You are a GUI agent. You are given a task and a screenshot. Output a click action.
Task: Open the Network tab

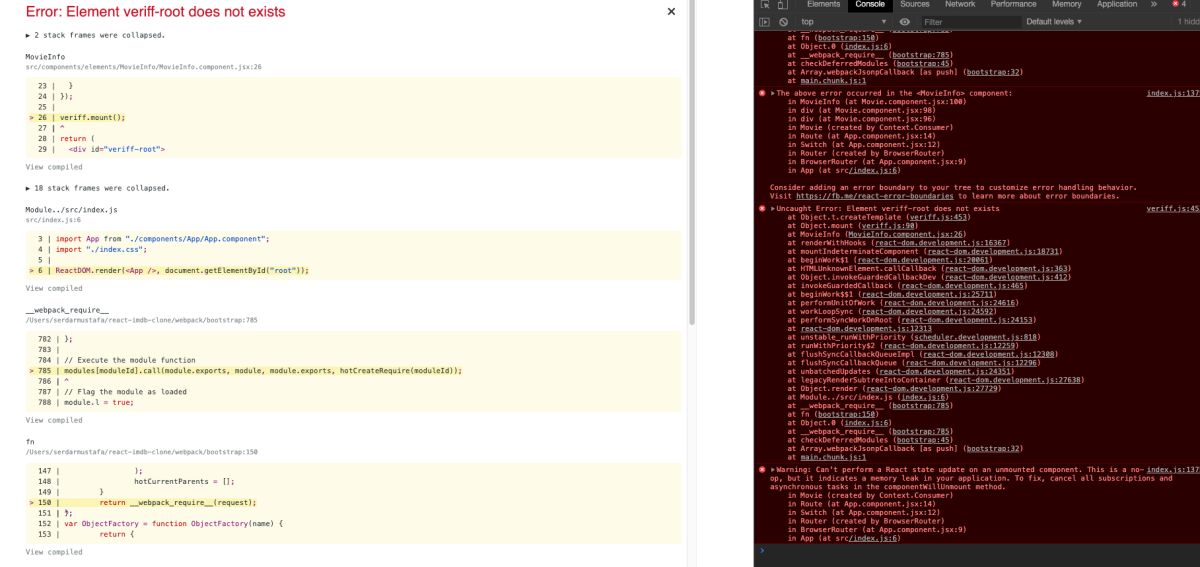coord(960,4)
